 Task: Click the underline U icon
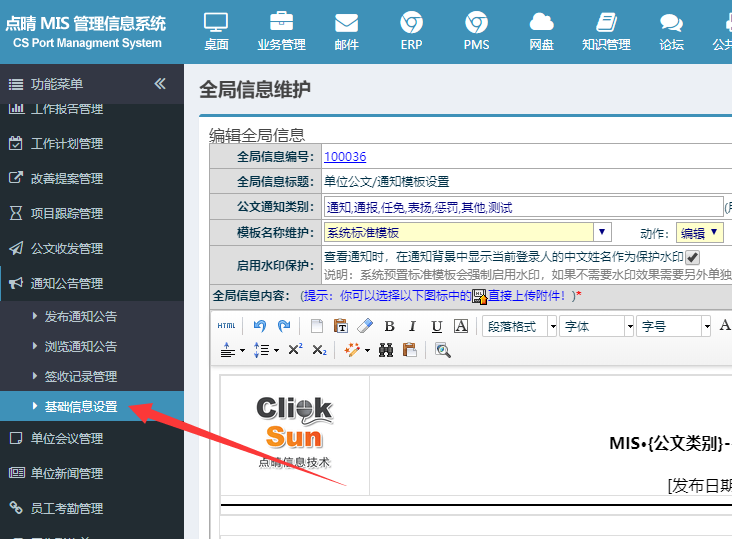click(436, 326)
